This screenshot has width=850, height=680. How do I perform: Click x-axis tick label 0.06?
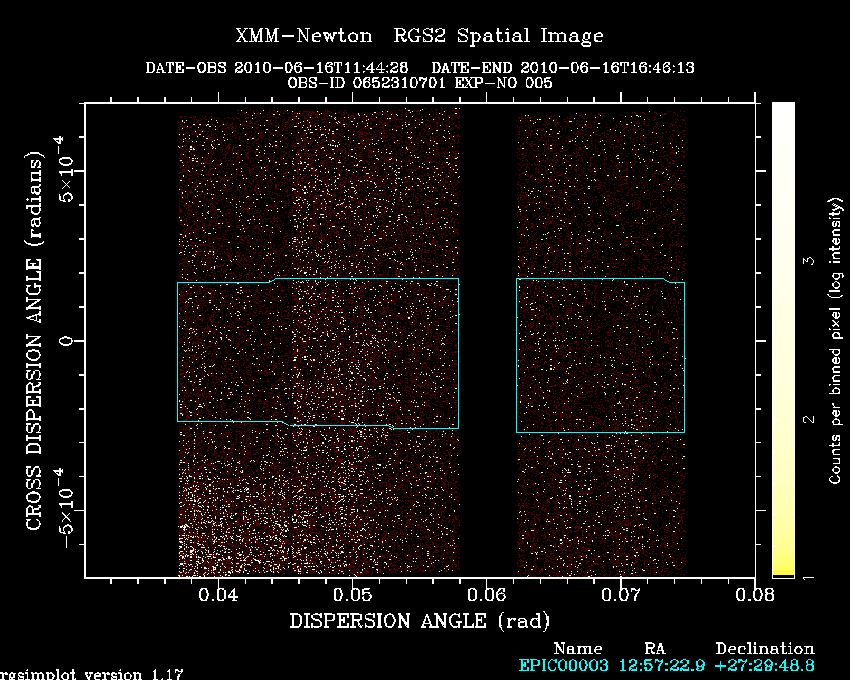point(487,595)
